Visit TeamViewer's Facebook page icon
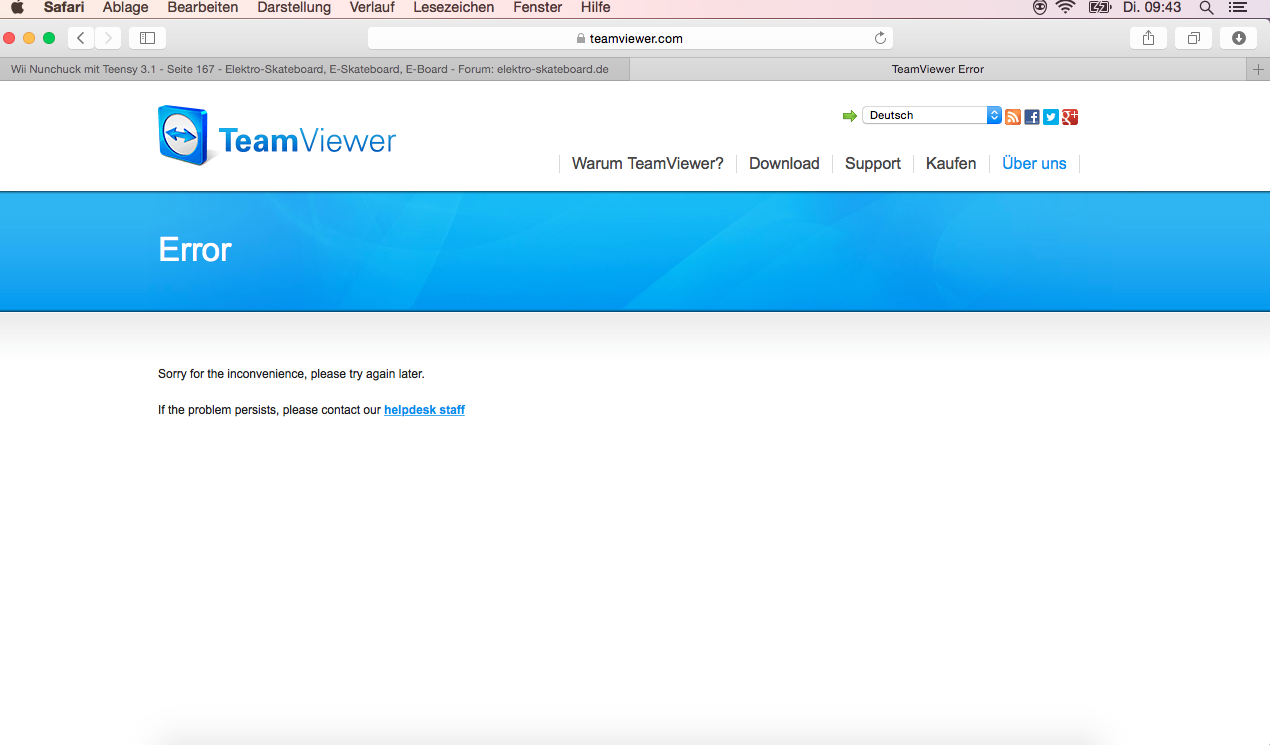1270x745 pixels. pos(1032,116)
